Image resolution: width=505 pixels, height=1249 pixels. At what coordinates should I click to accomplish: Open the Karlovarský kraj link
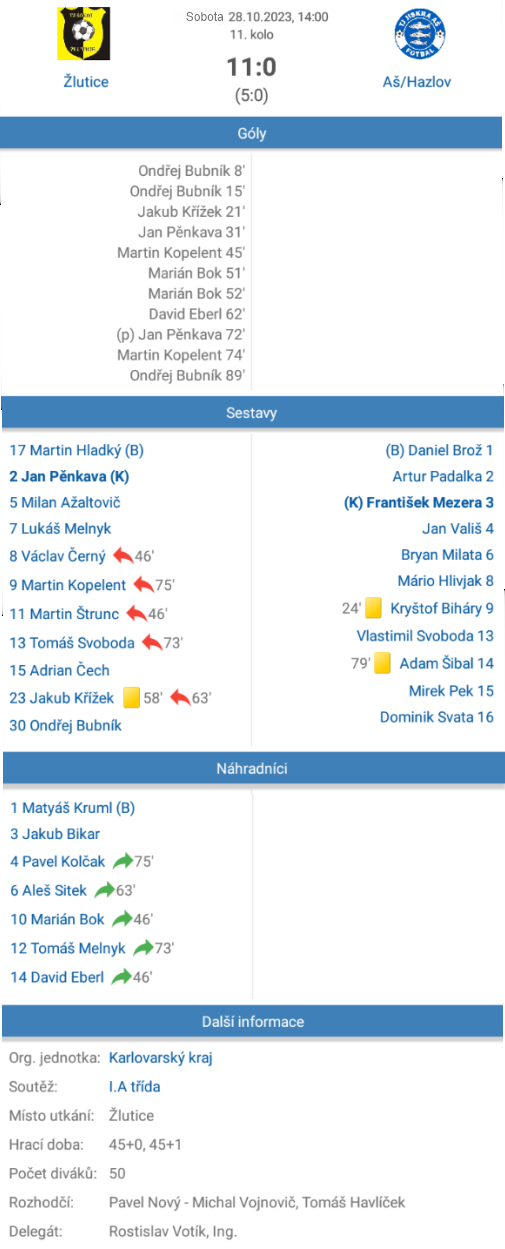(x=160, y=1057)
